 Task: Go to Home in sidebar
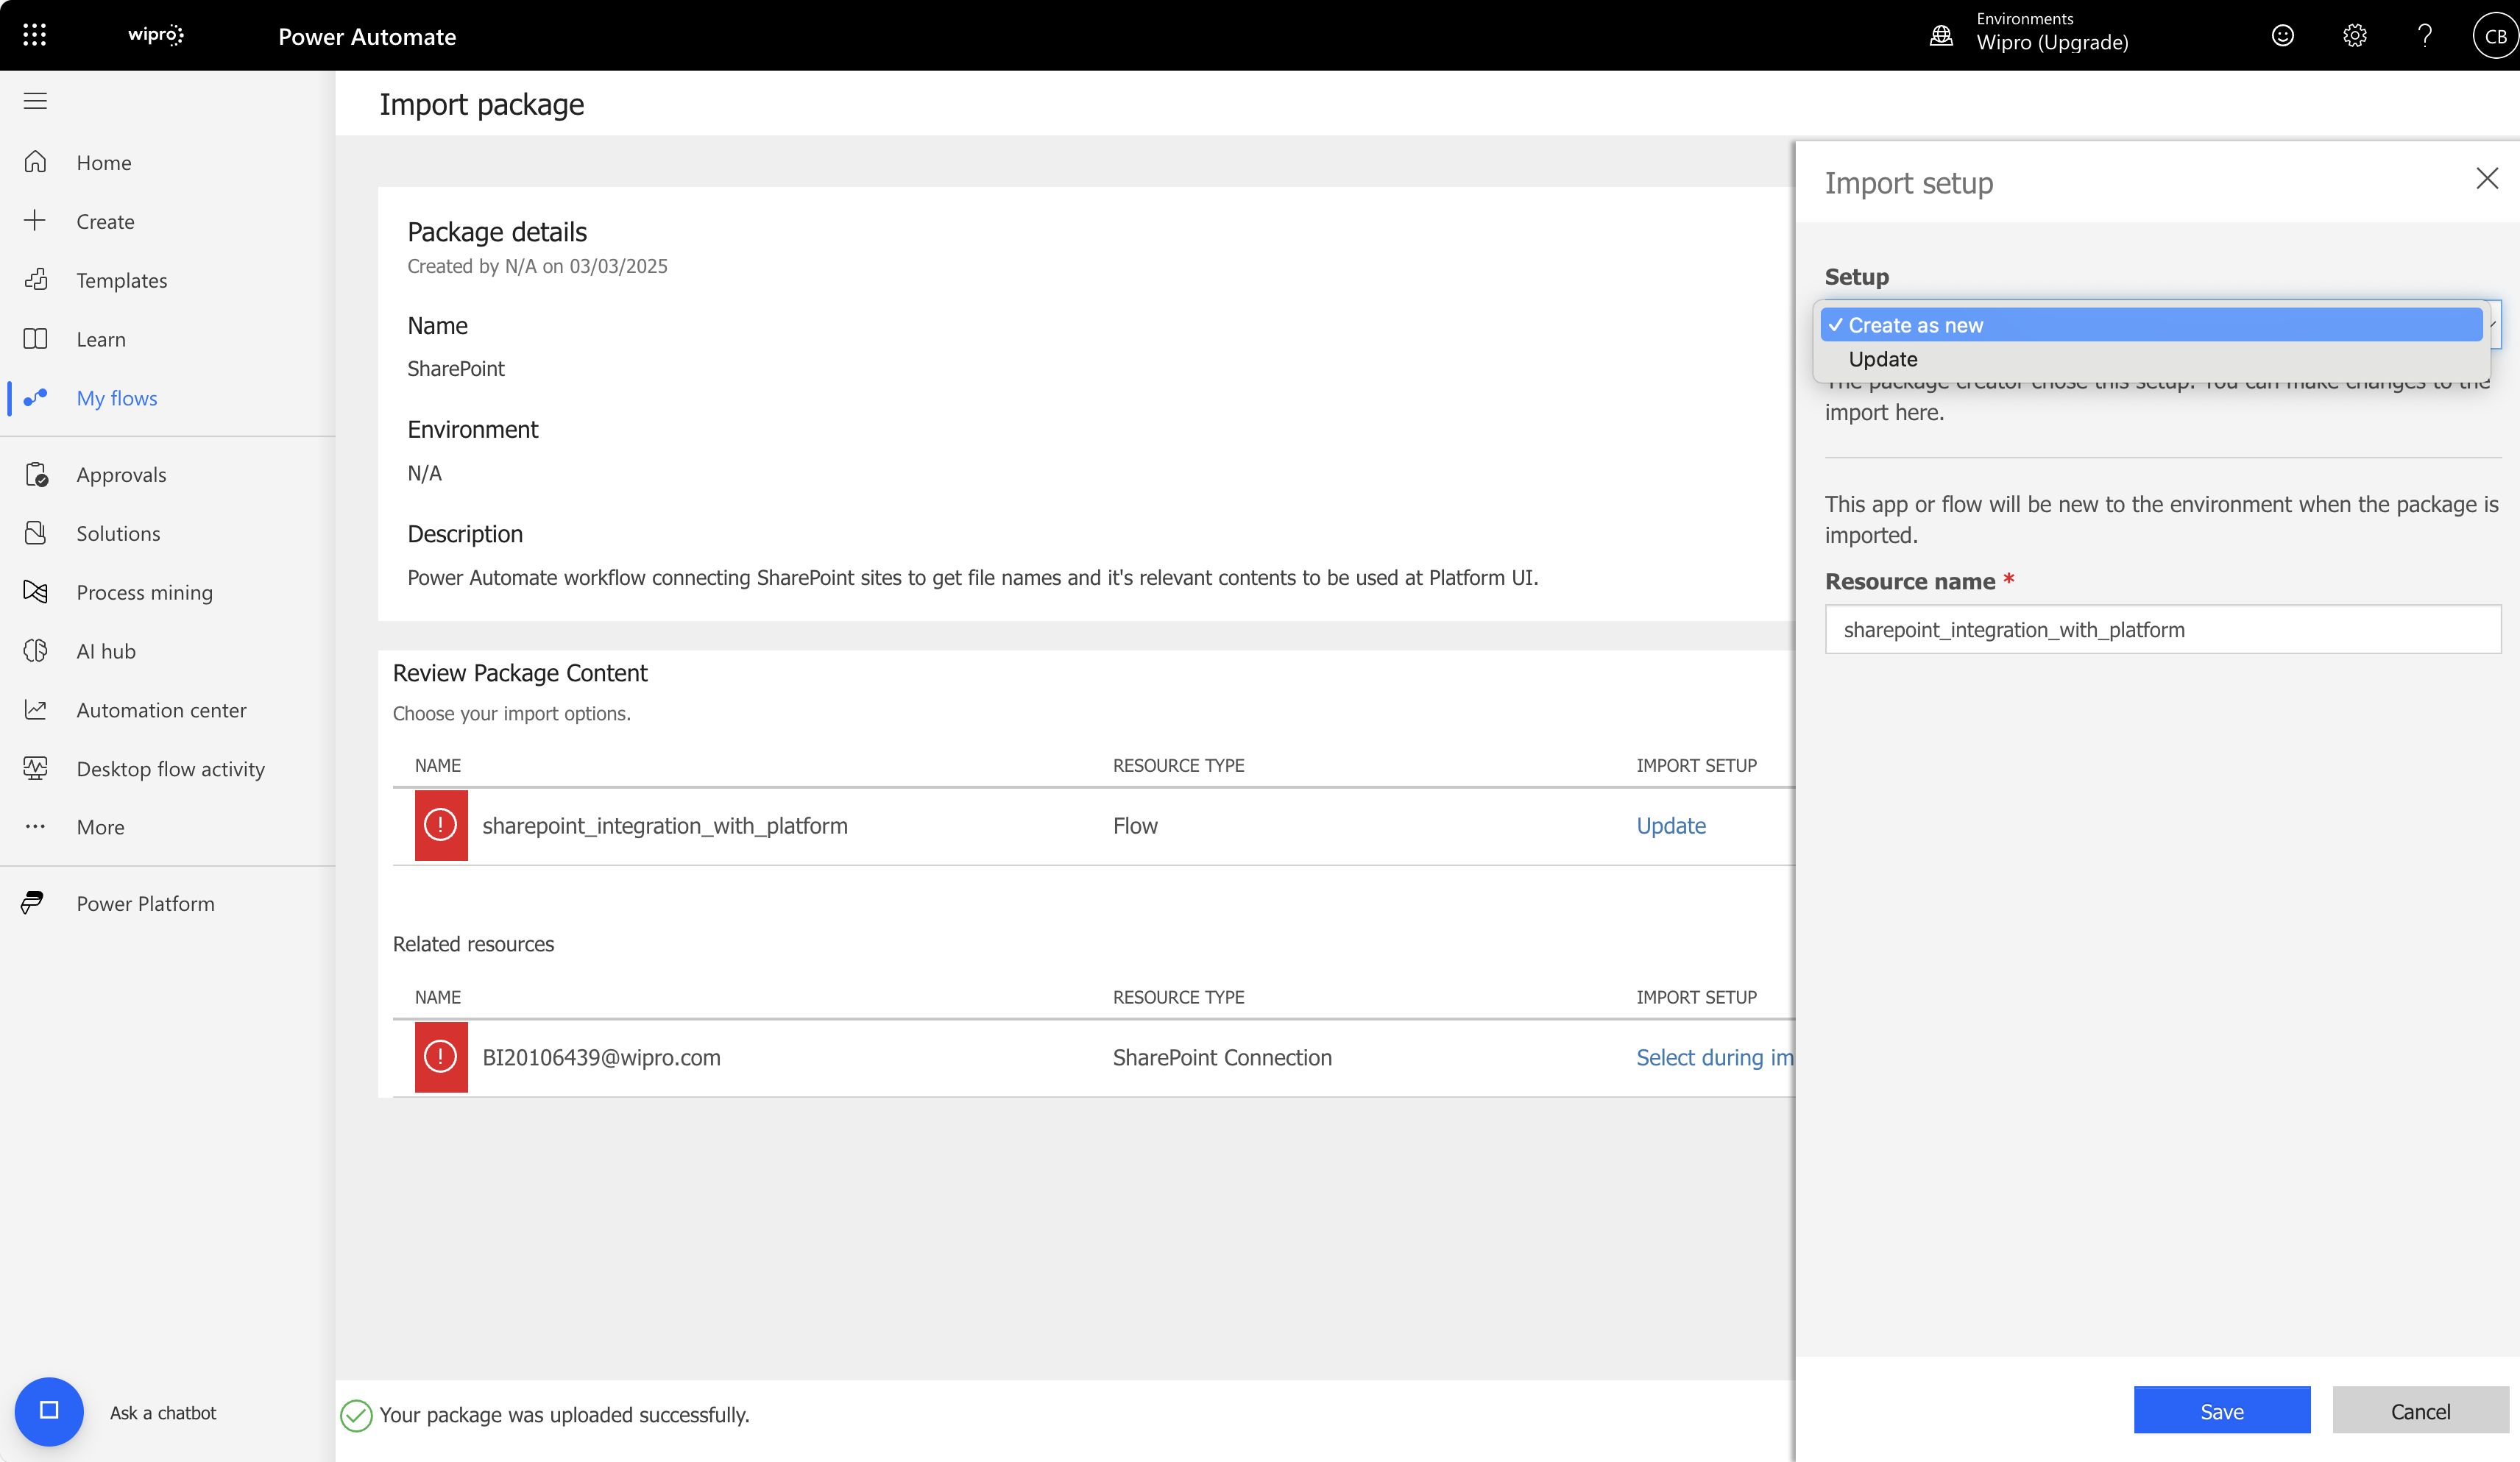(x=104, y=162)
